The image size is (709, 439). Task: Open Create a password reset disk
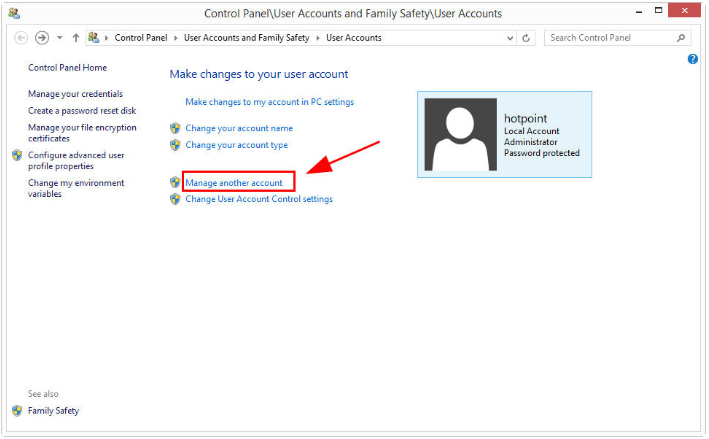[82, 111]
